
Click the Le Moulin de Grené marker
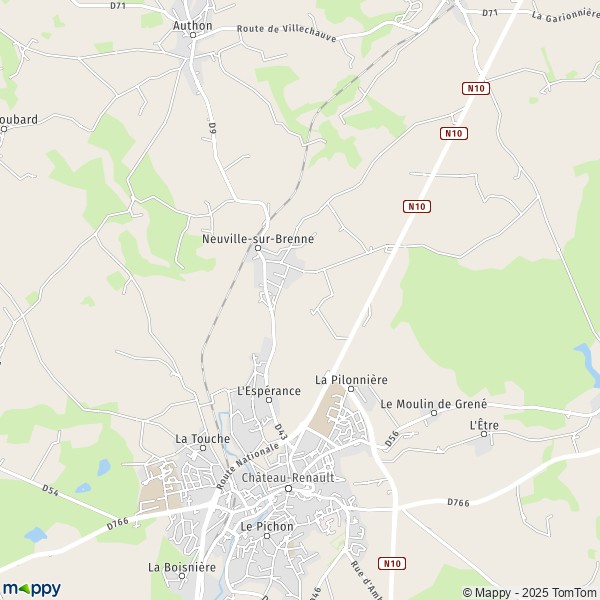[x=434, y=413]
